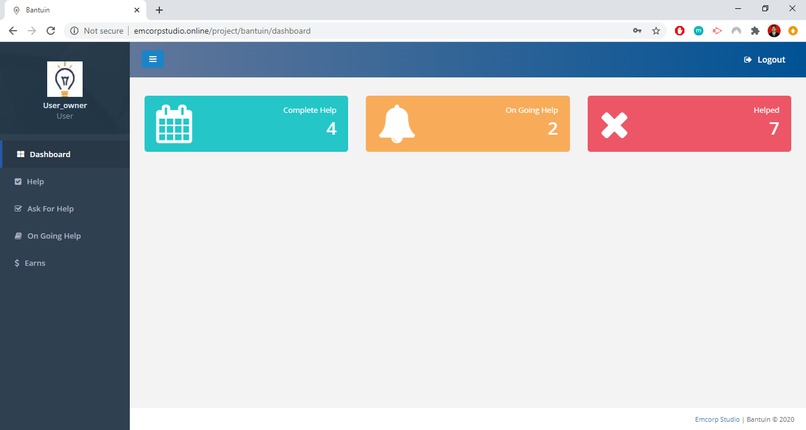Click the Help checkbox icon in sidebar
Screen dimensions: 806x430
pos(18,181)
